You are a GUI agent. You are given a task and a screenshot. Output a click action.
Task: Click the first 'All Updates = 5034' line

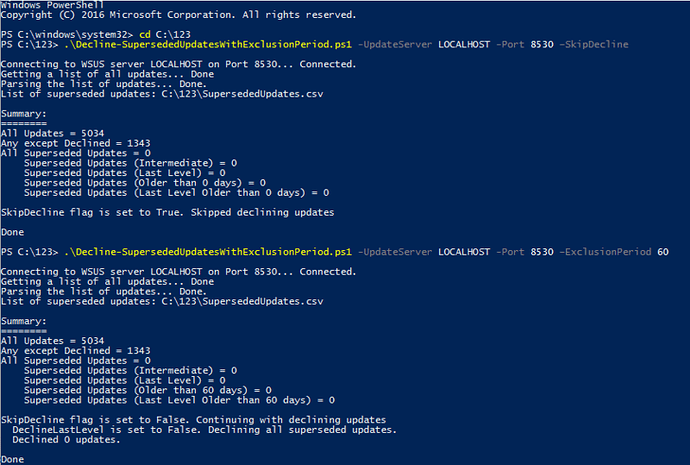pyautogui.click(x=52, y=133)
